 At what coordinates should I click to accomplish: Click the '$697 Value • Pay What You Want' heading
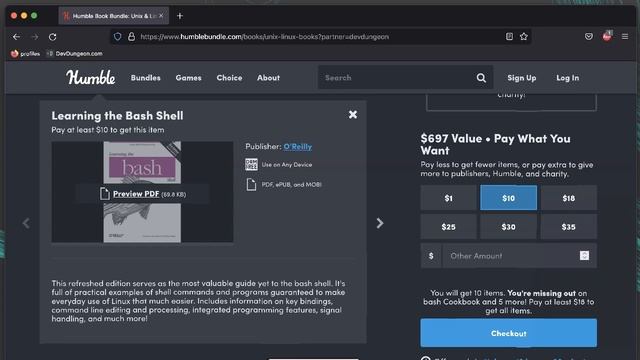[496, 144]
